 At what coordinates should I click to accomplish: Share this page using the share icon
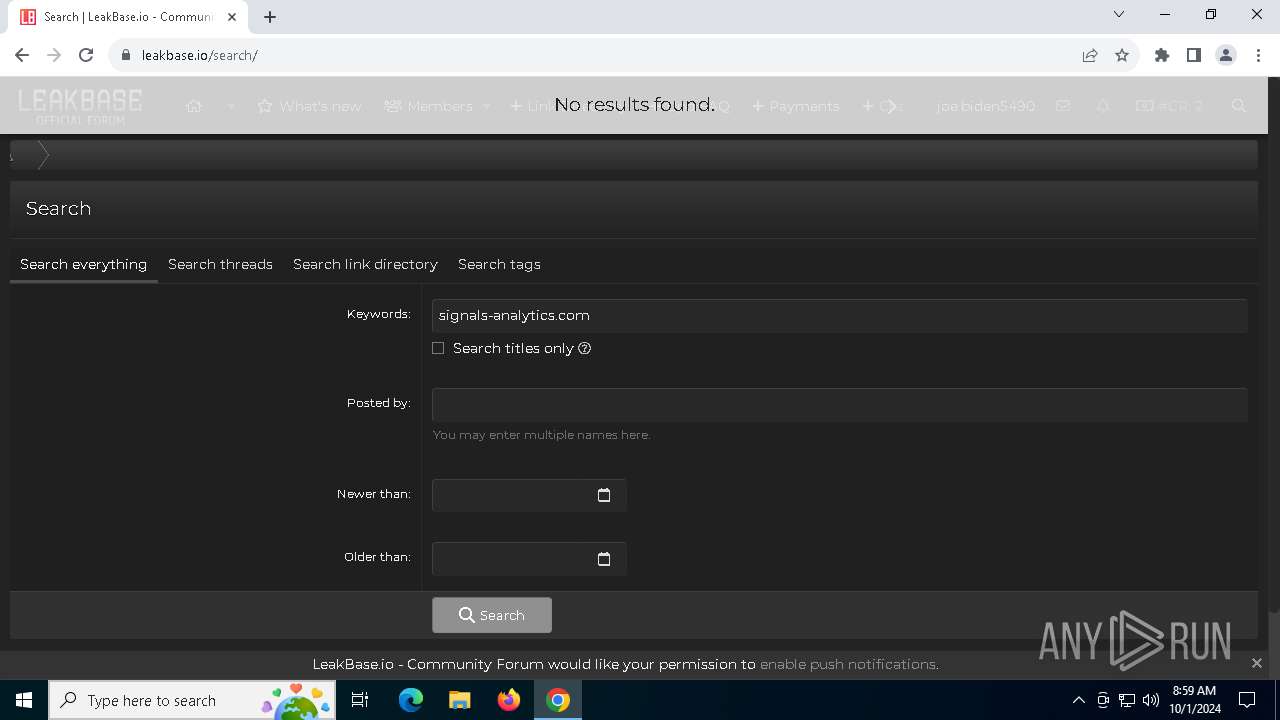point(1090,55)
